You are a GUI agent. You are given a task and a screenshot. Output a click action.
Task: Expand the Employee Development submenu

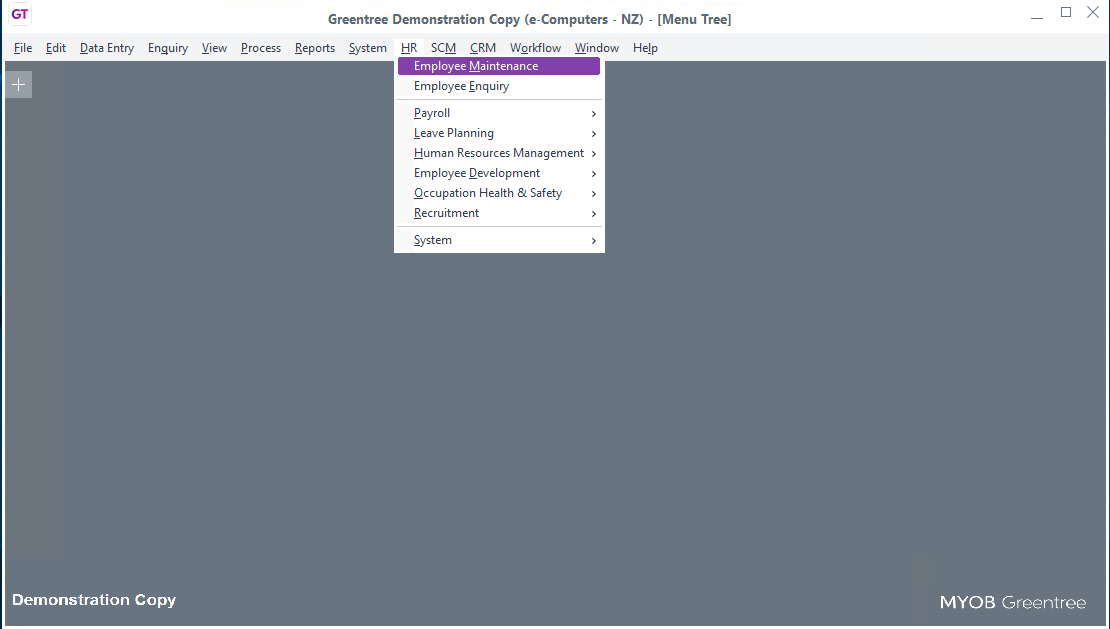click(x=498, y=173)
